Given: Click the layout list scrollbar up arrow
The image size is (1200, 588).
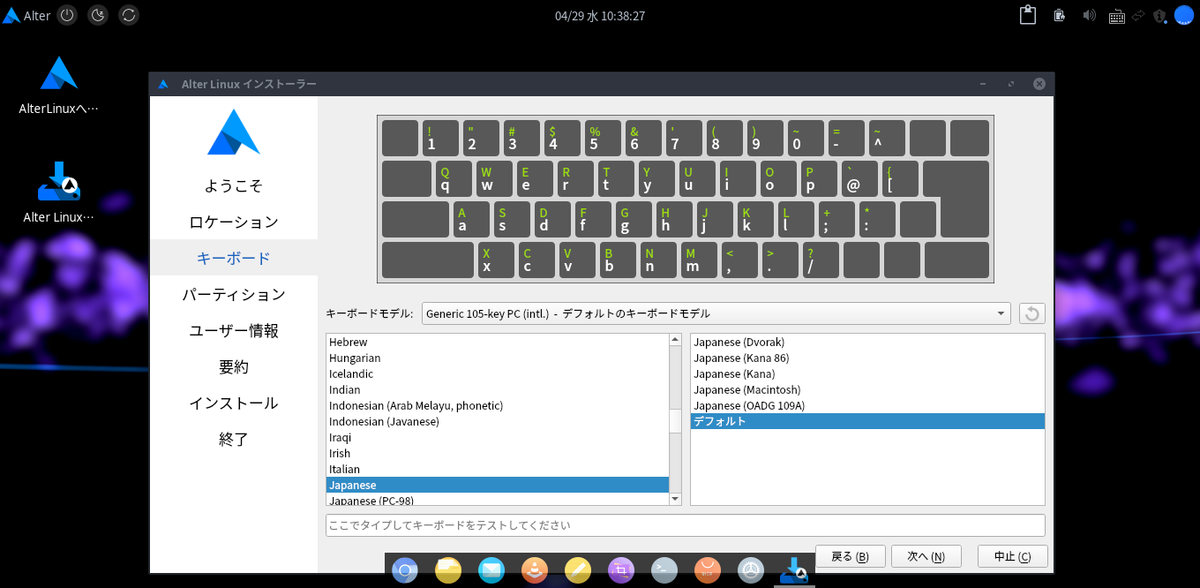Looking at the screenshot, I should coord(675,340).
